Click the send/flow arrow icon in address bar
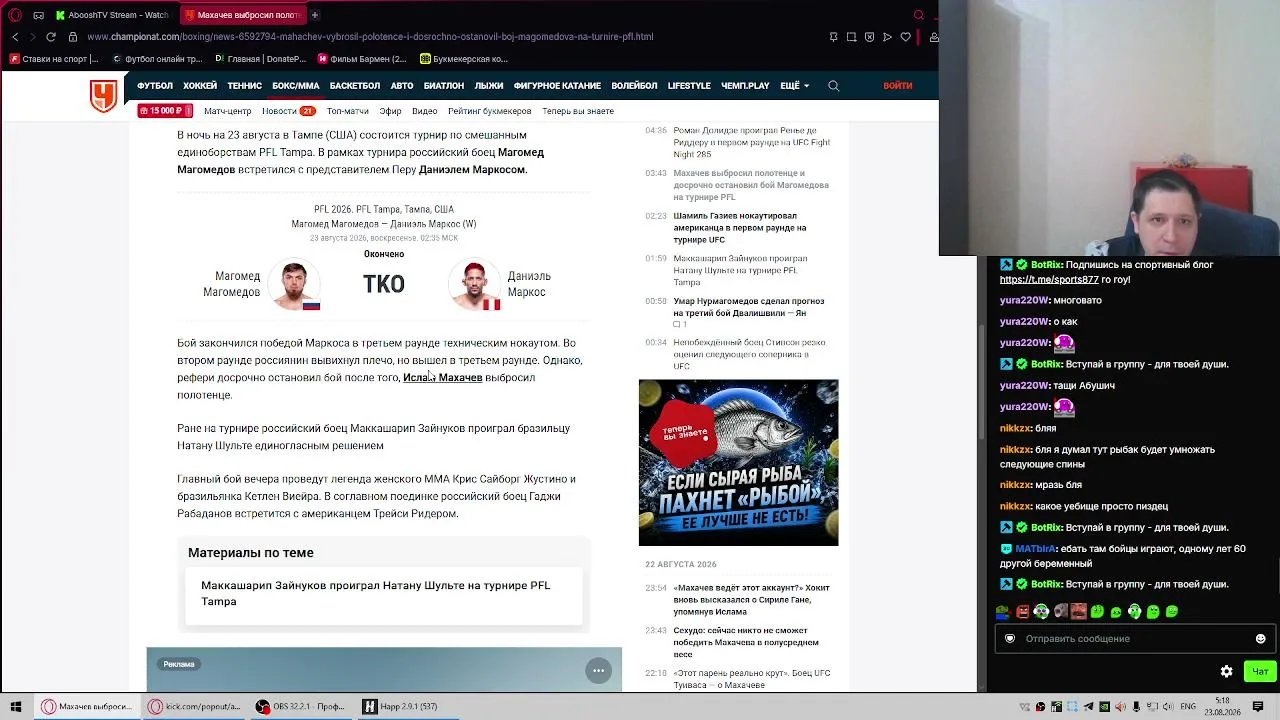The width and height of the screenshot is (1280, 720). [x=887, y=37]
